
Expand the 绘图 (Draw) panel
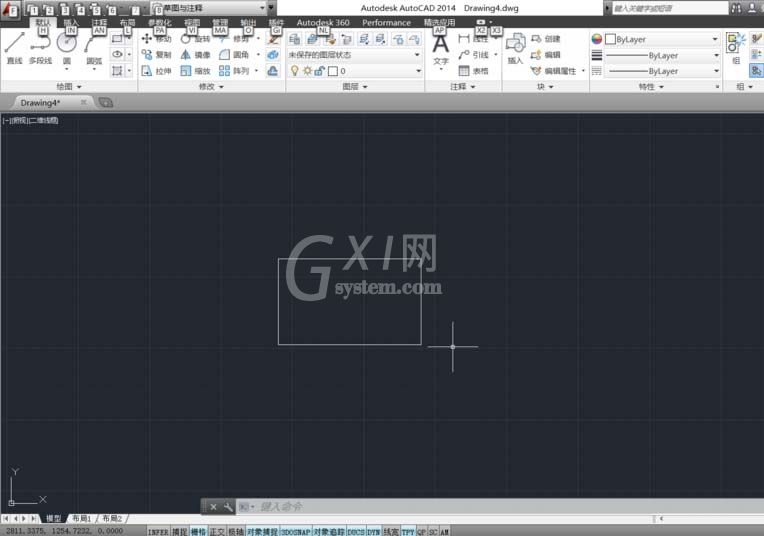[x=69, y=86]
